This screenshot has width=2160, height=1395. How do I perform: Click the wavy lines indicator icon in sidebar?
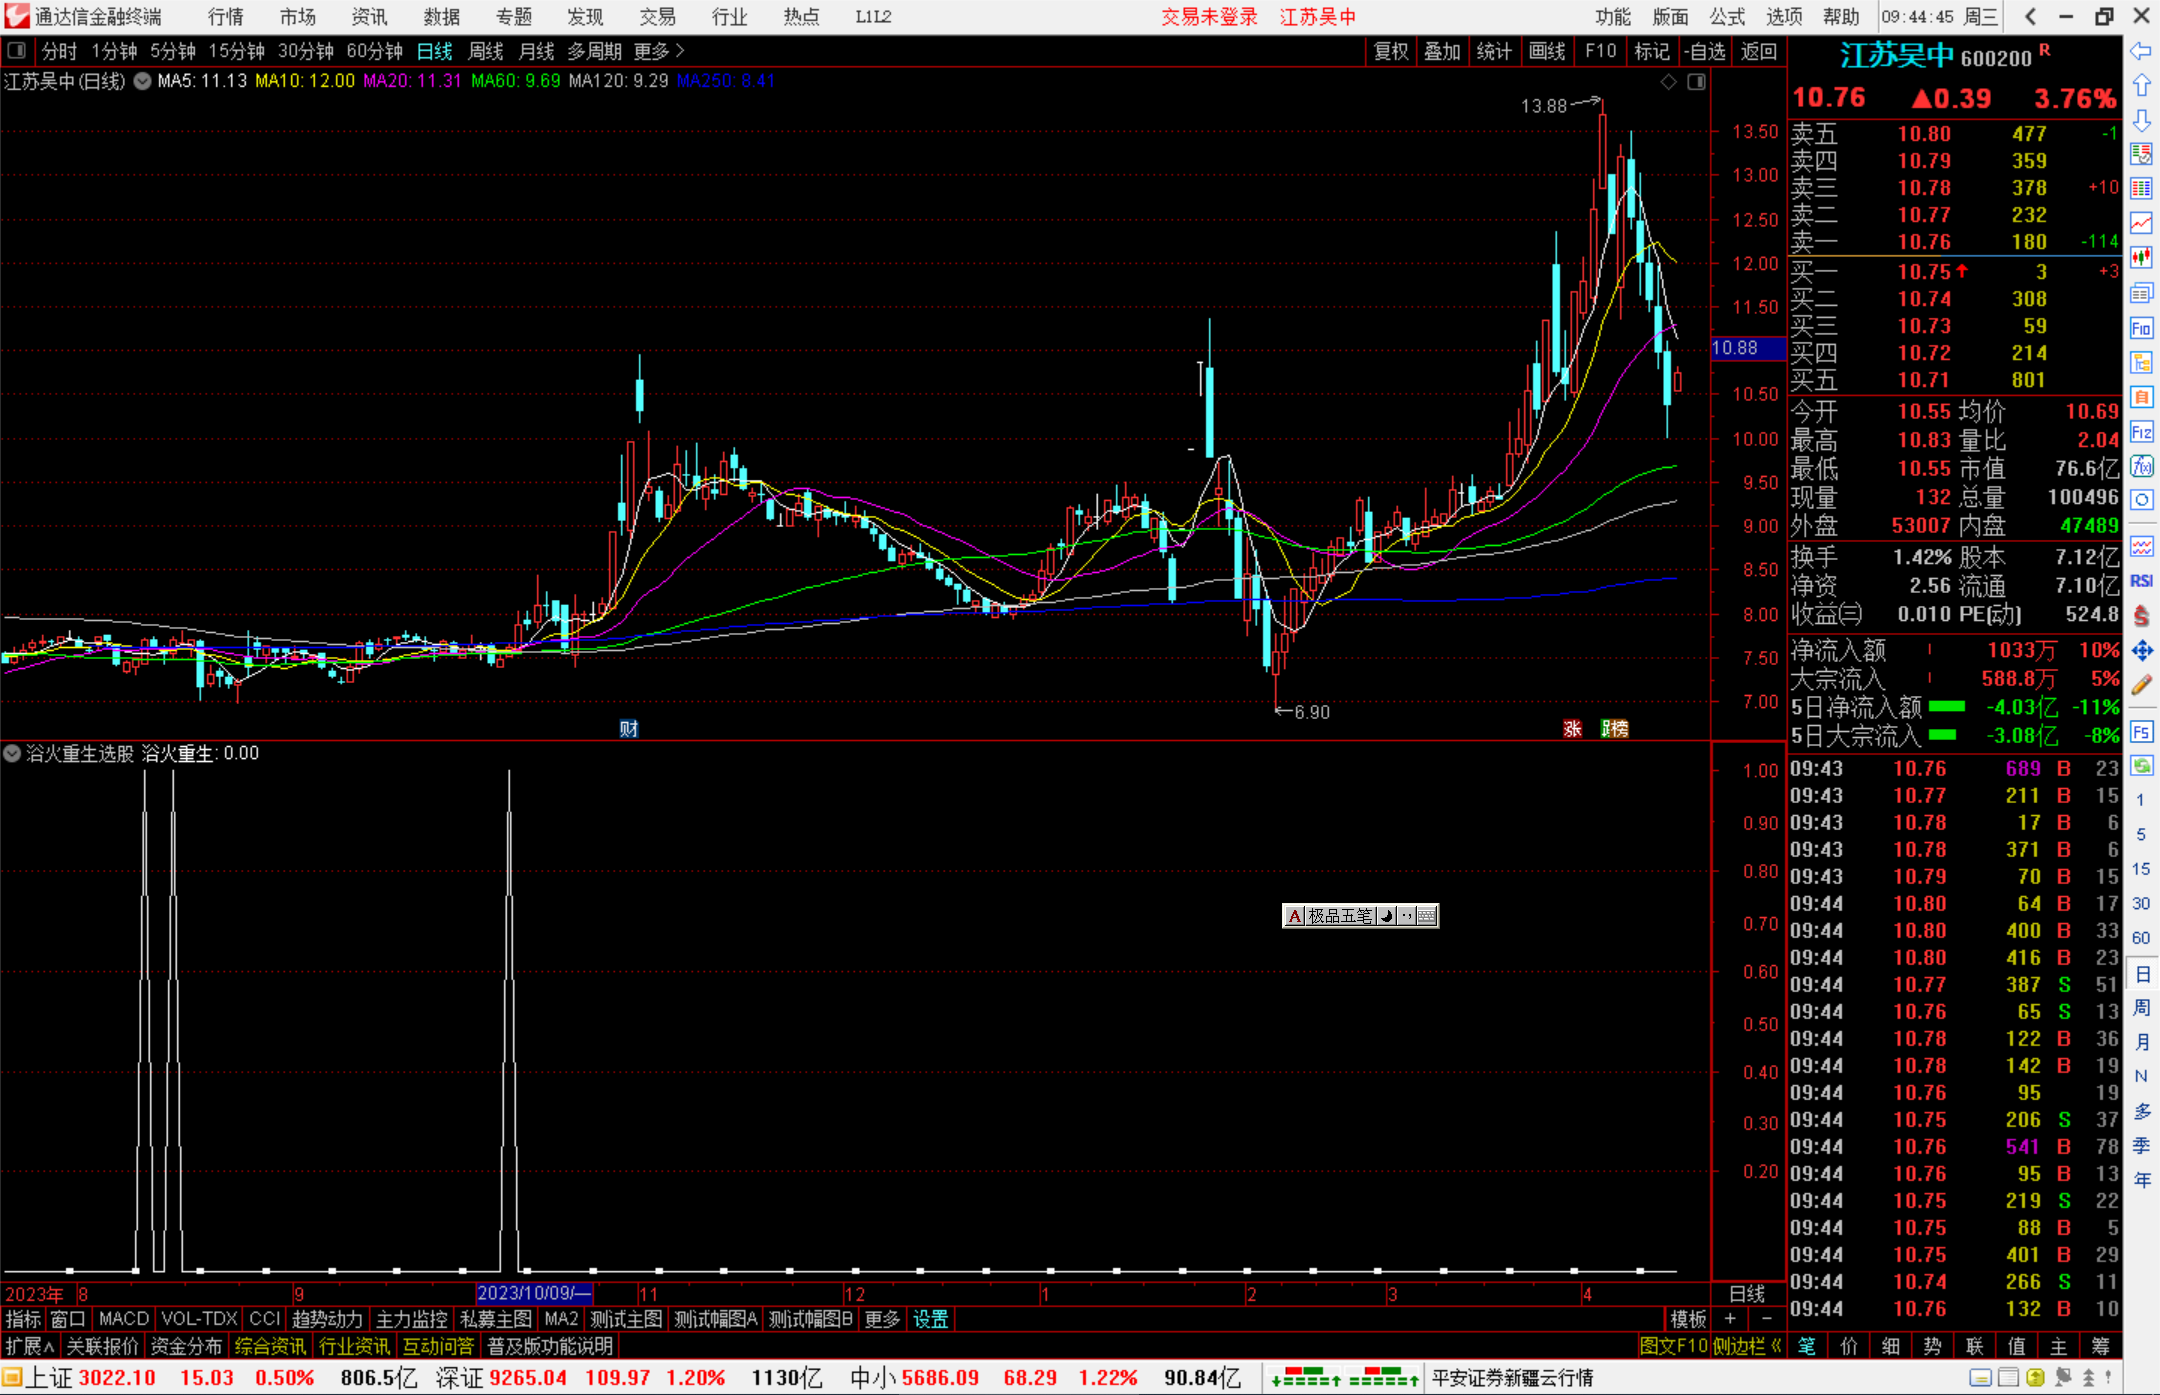(2141, 546)
